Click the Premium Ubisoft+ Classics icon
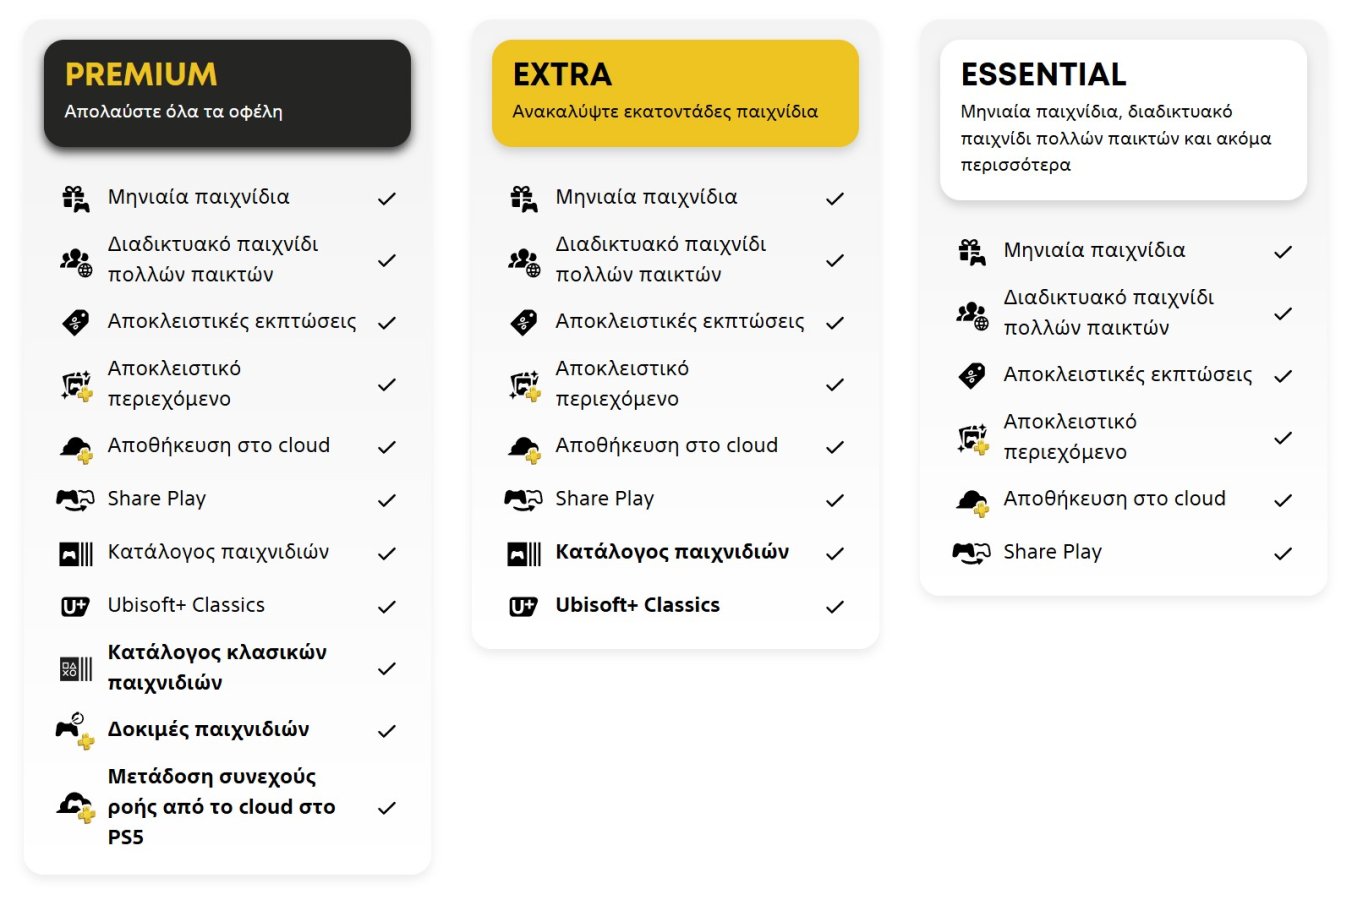Viewport: 1352px width, 900px height. coord(76,606)
